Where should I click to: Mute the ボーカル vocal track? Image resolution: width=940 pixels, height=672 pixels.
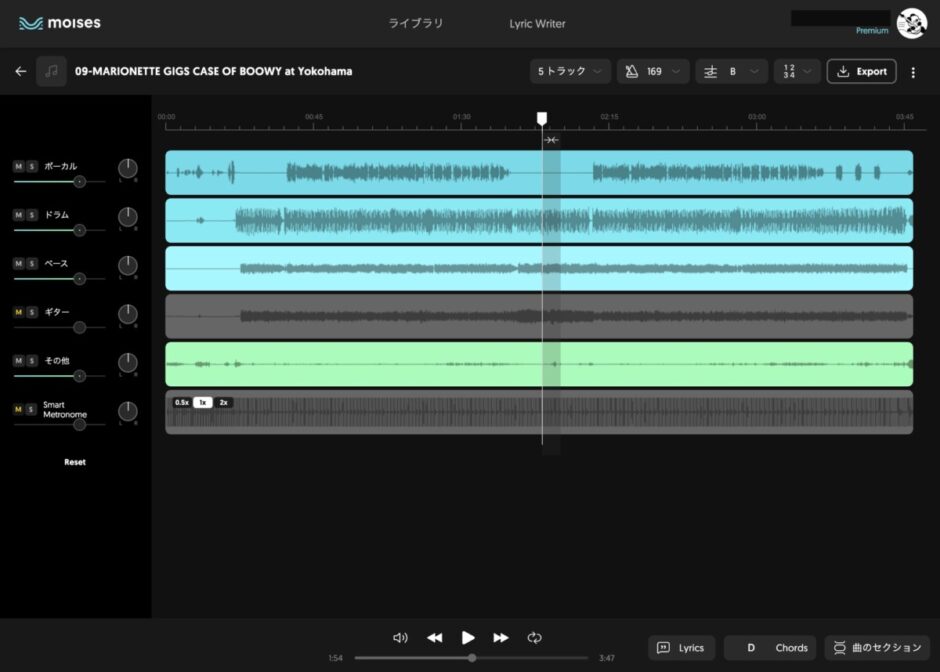pyautogui.click(x=18, y=166)
